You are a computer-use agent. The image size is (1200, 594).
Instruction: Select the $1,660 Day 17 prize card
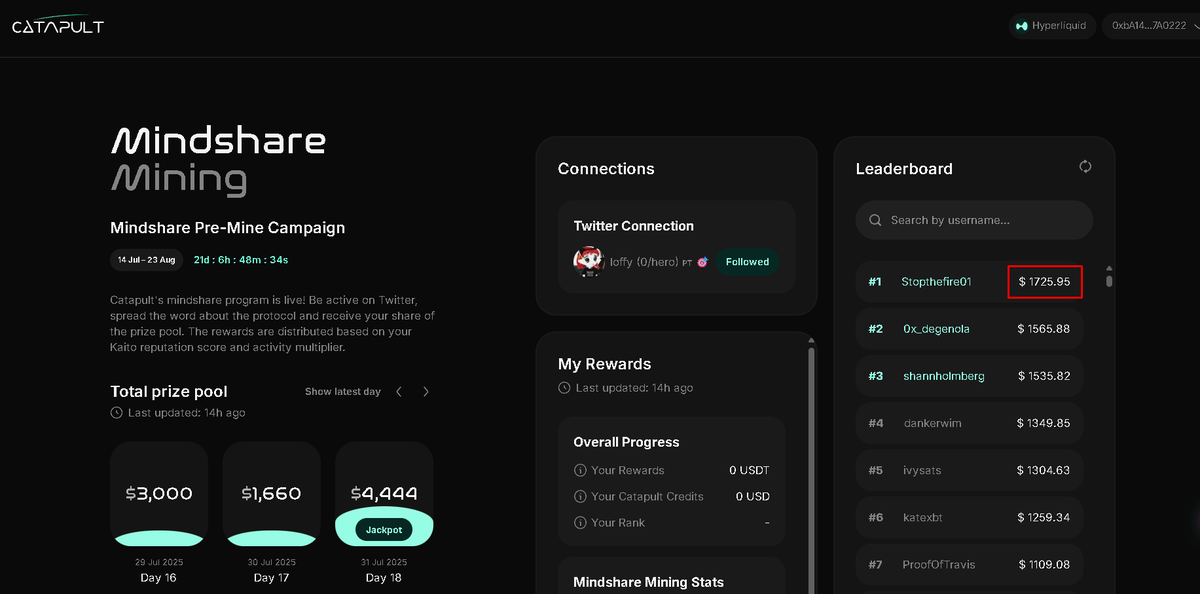click(x=271, y=493)
